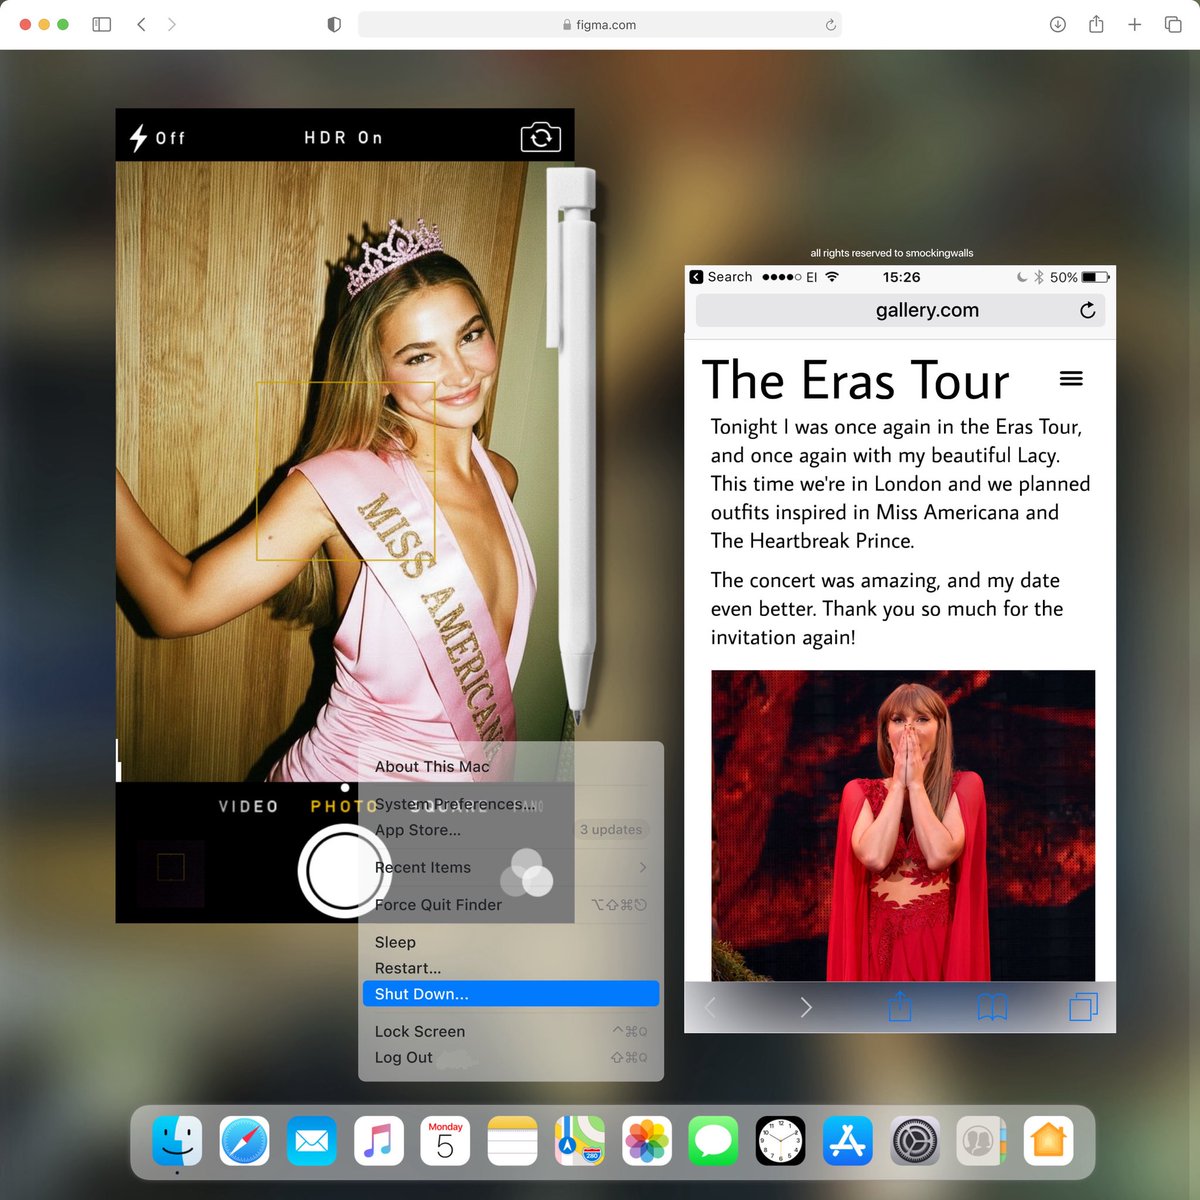Open Notes app in dock
Screen dimensions: 1200x1200
coord(512,1141)
